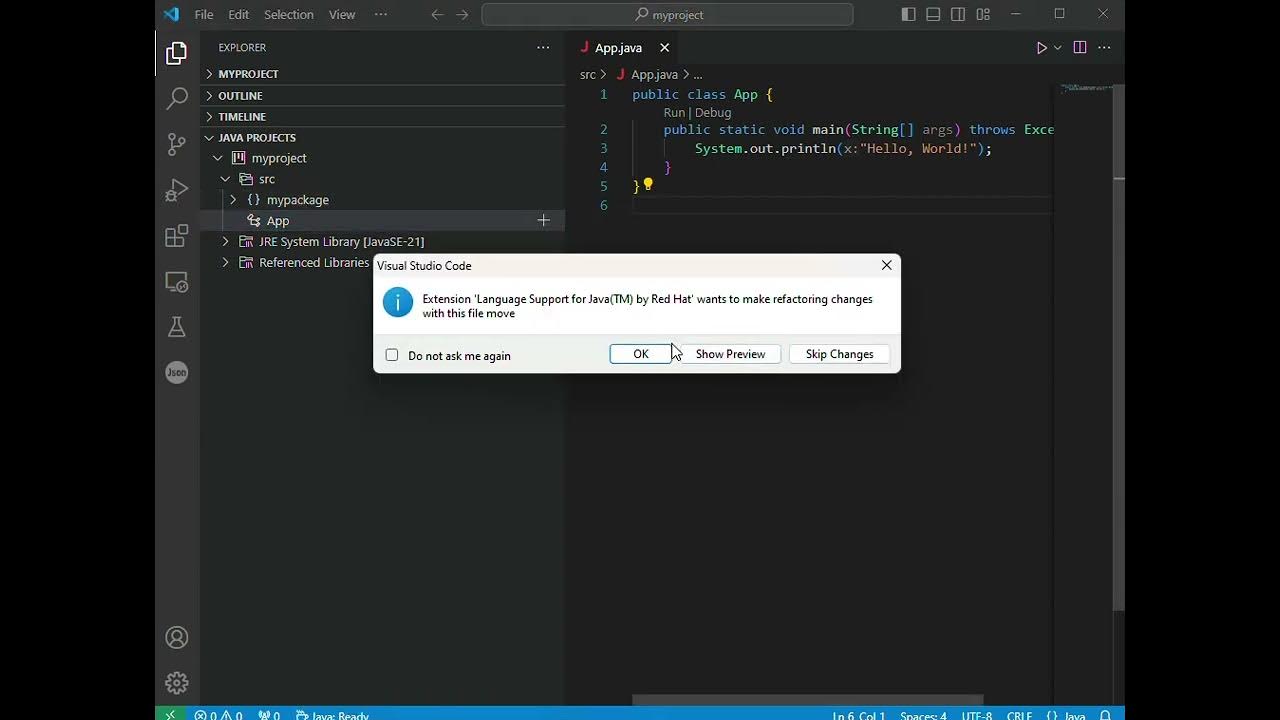Image resolution: width=1280 pixels, height=720 pixels.
Task: Open the run options dropdown arrow
Action: tap(1057, 48)
